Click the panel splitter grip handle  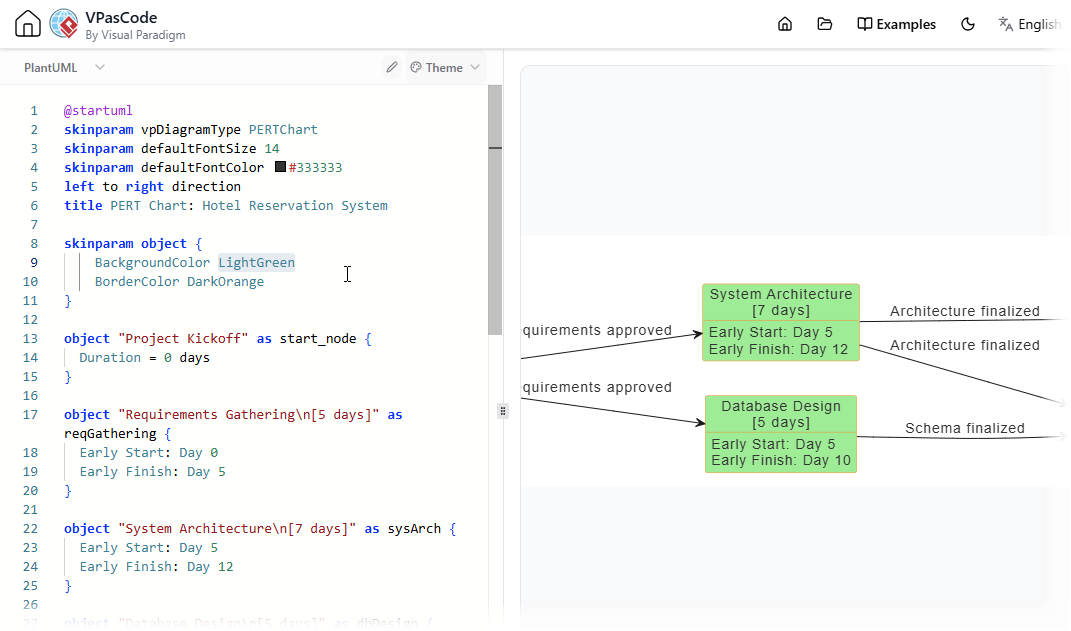[x=503, y=410]
